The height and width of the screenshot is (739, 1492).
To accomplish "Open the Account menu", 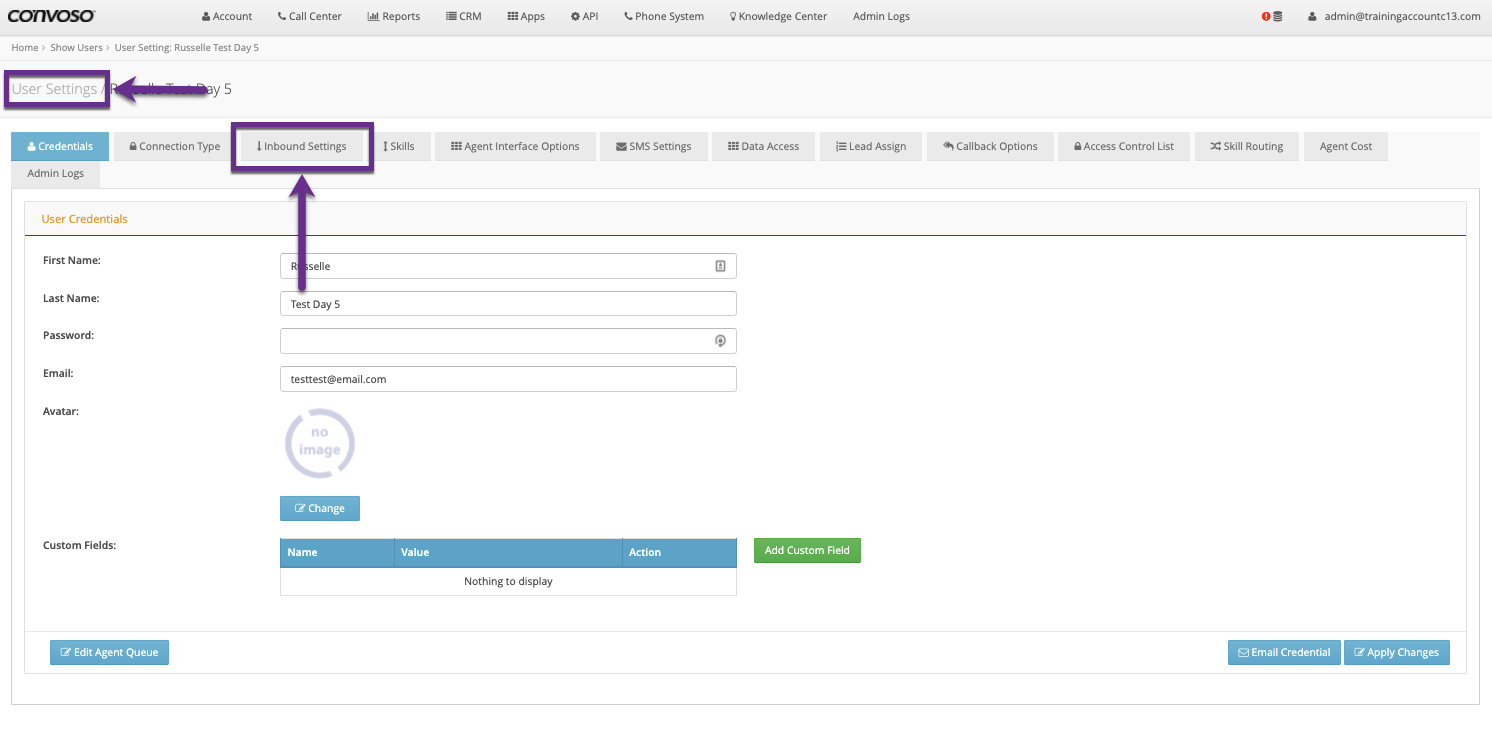I will pos(227,17).
